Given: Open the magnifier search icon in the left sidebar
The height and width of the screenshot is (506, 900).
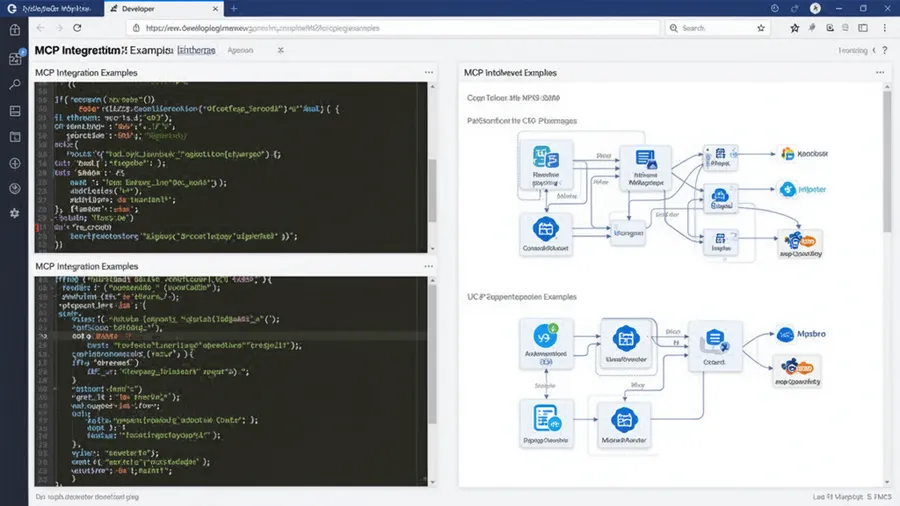Looking at the screenshot, I should click(15, 84).
